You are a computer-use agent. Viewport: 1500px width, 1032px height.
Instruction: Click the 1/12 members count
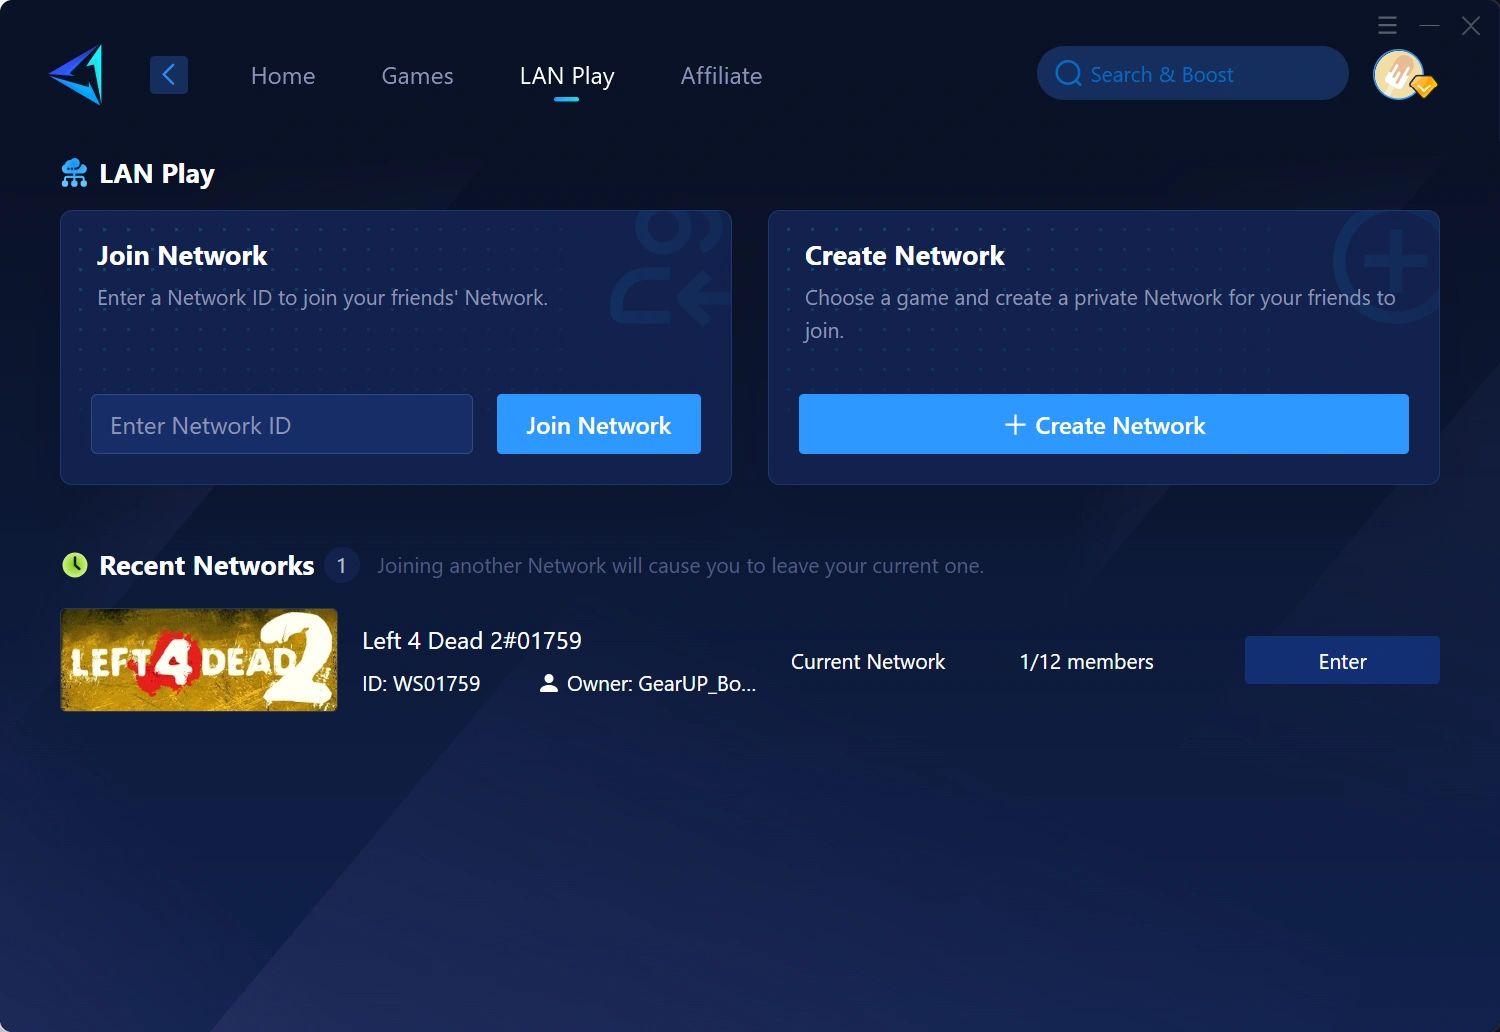[x=1087, y=662]
